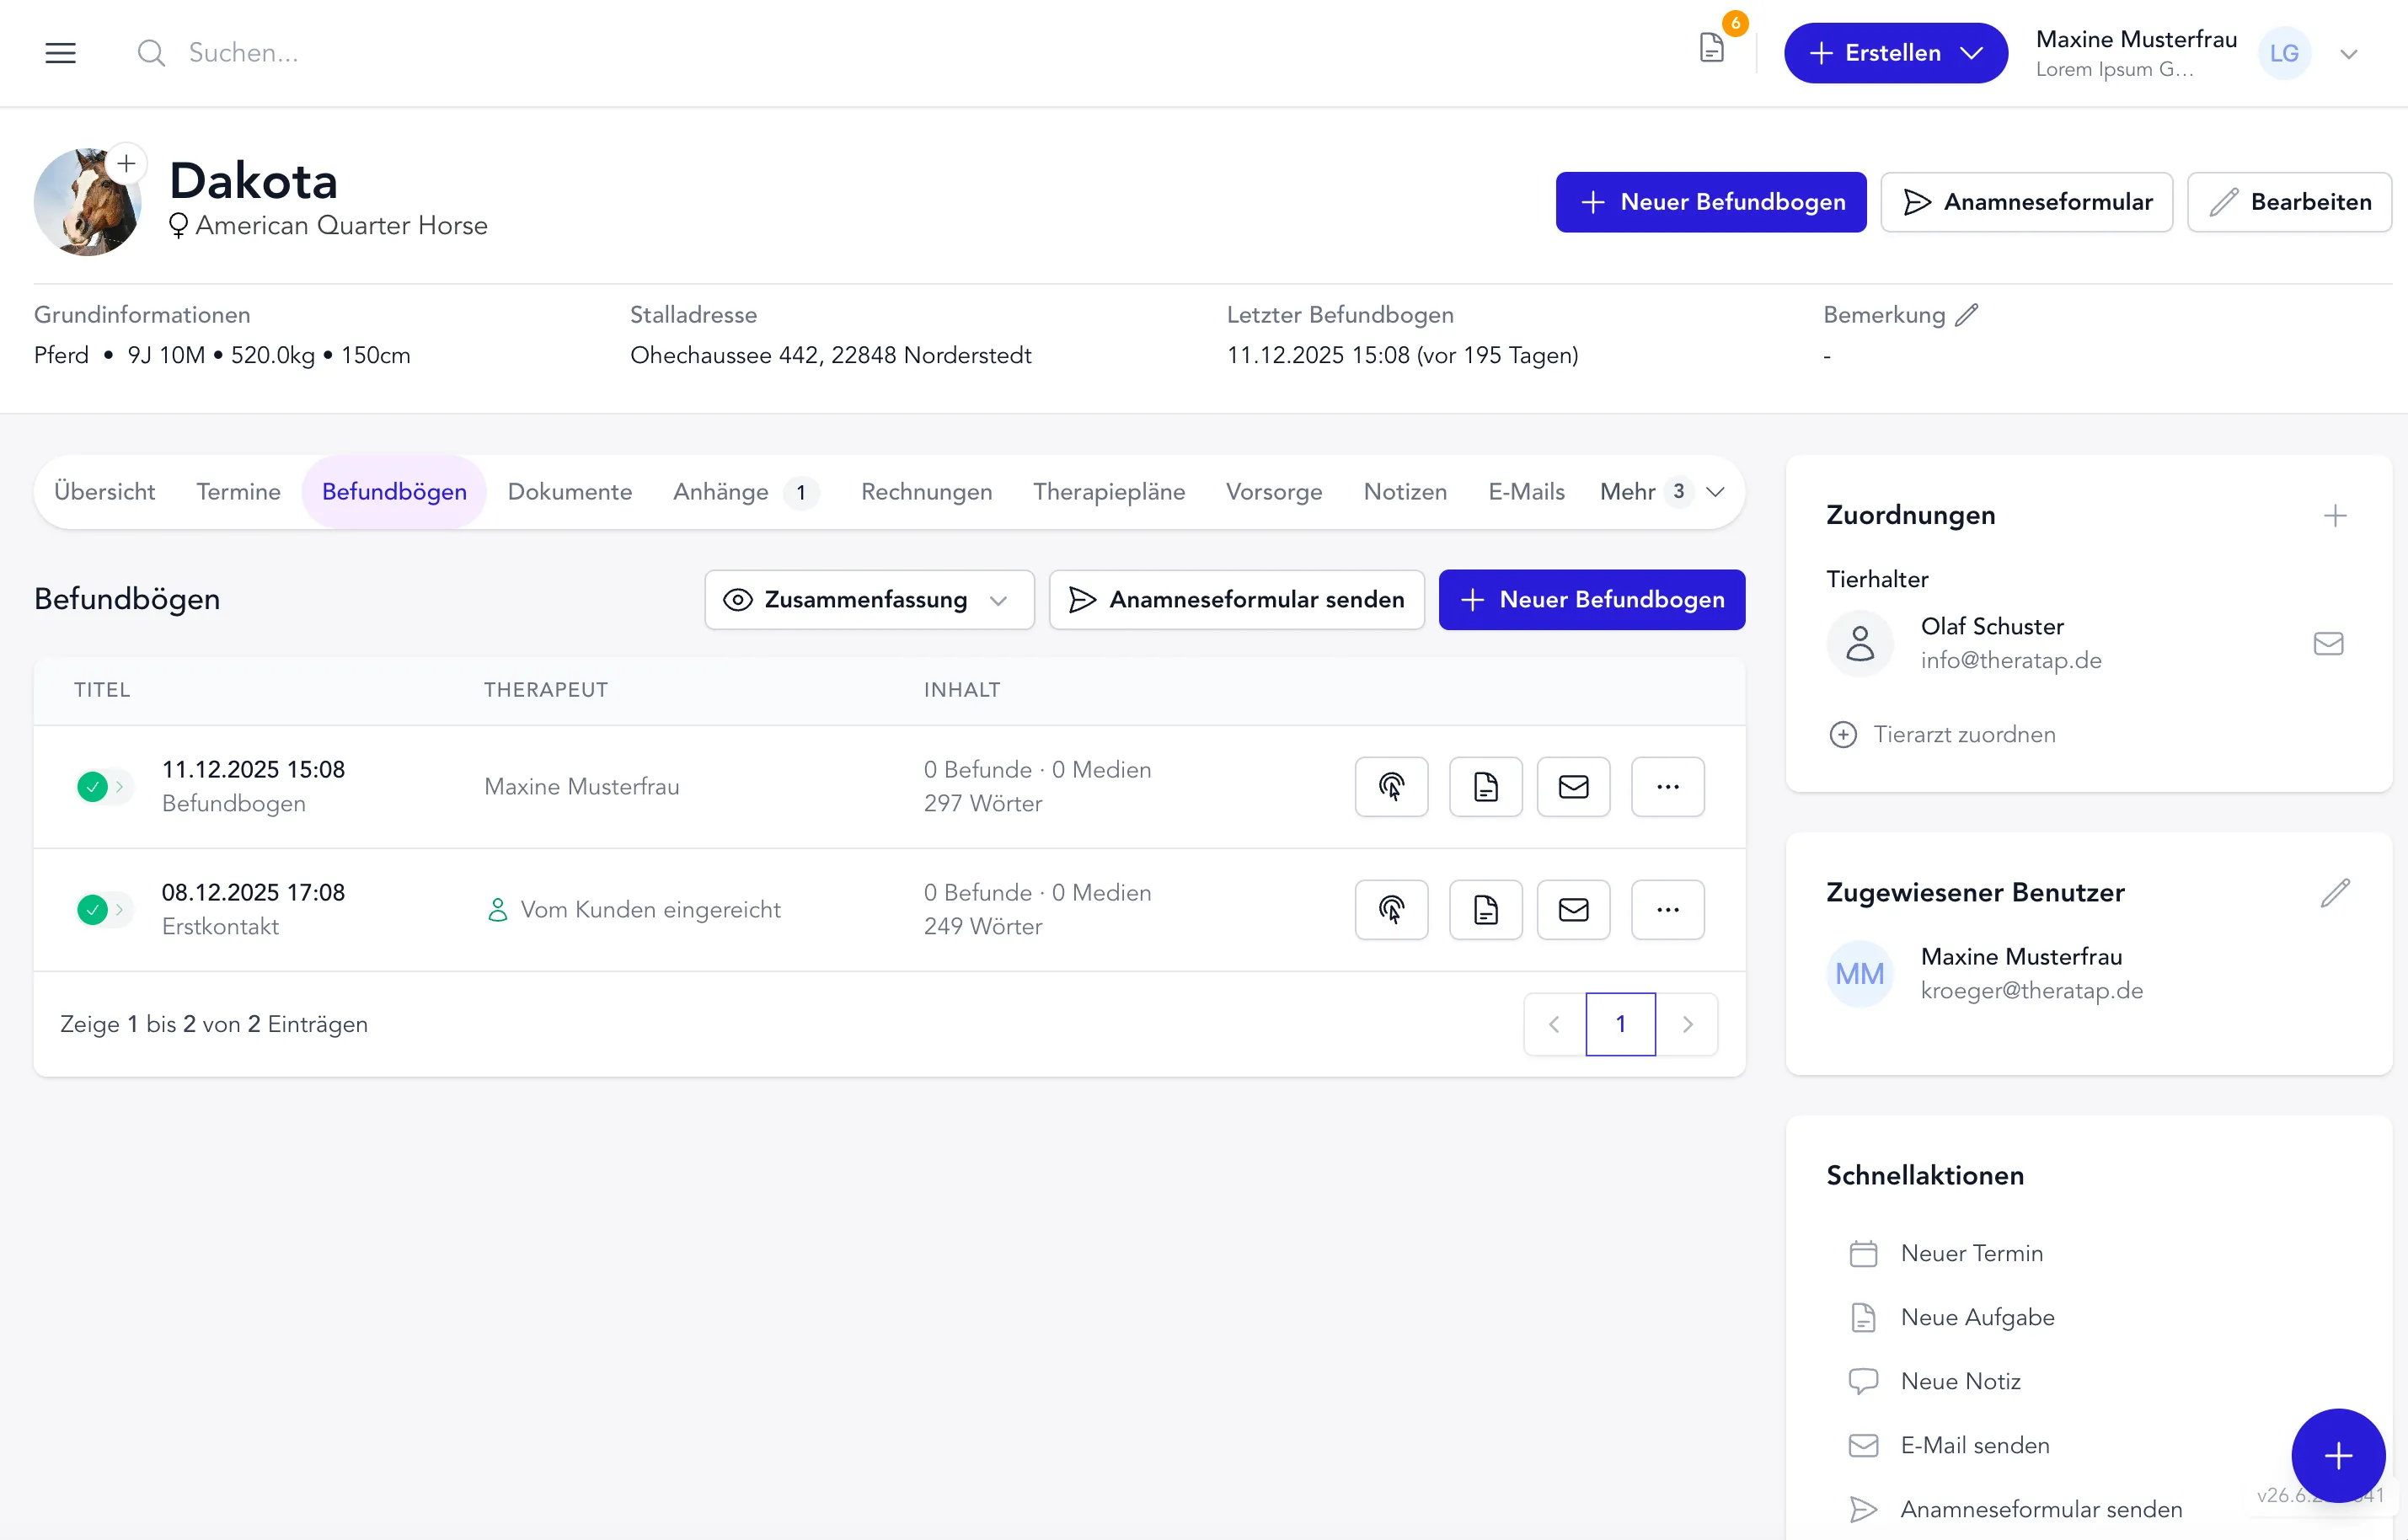Click the signature touch icon in the Erstkontakt row

[1391, 910]
